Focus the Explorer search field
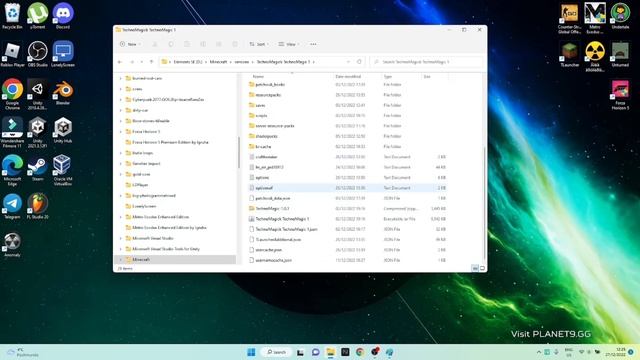This screenshot has width=640, height=360. tap(426, 62)
